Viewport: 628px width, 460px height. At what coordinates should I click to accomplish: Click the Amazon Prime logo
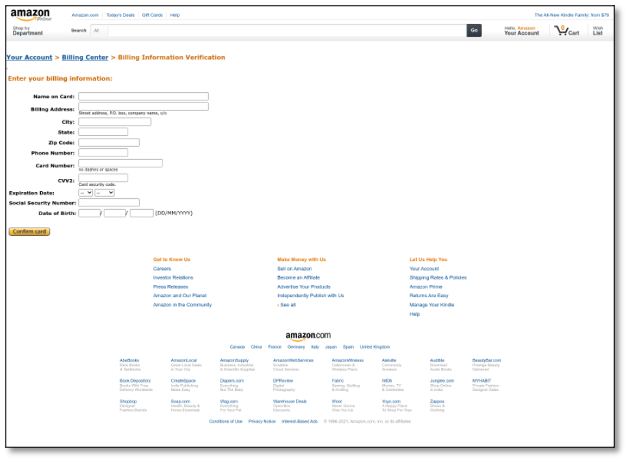[31, 15]
